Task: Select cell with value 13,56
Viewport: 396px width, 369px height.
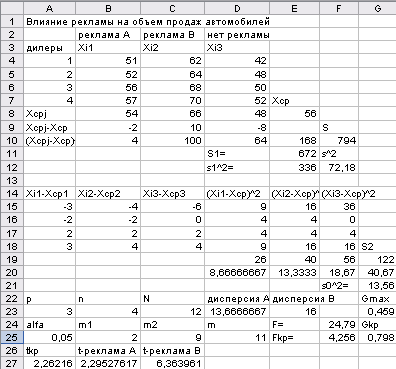Action: point(377,285)
